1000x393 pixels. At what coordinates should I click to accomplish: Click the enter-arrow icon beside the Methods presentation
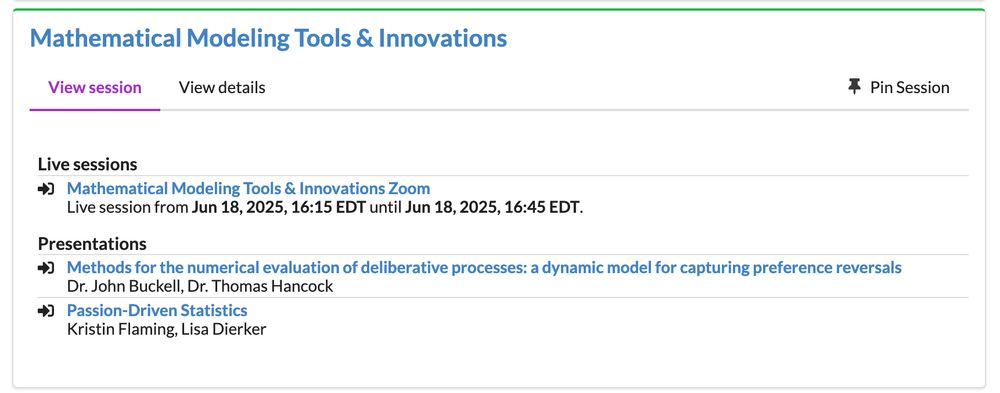point(46,268)
